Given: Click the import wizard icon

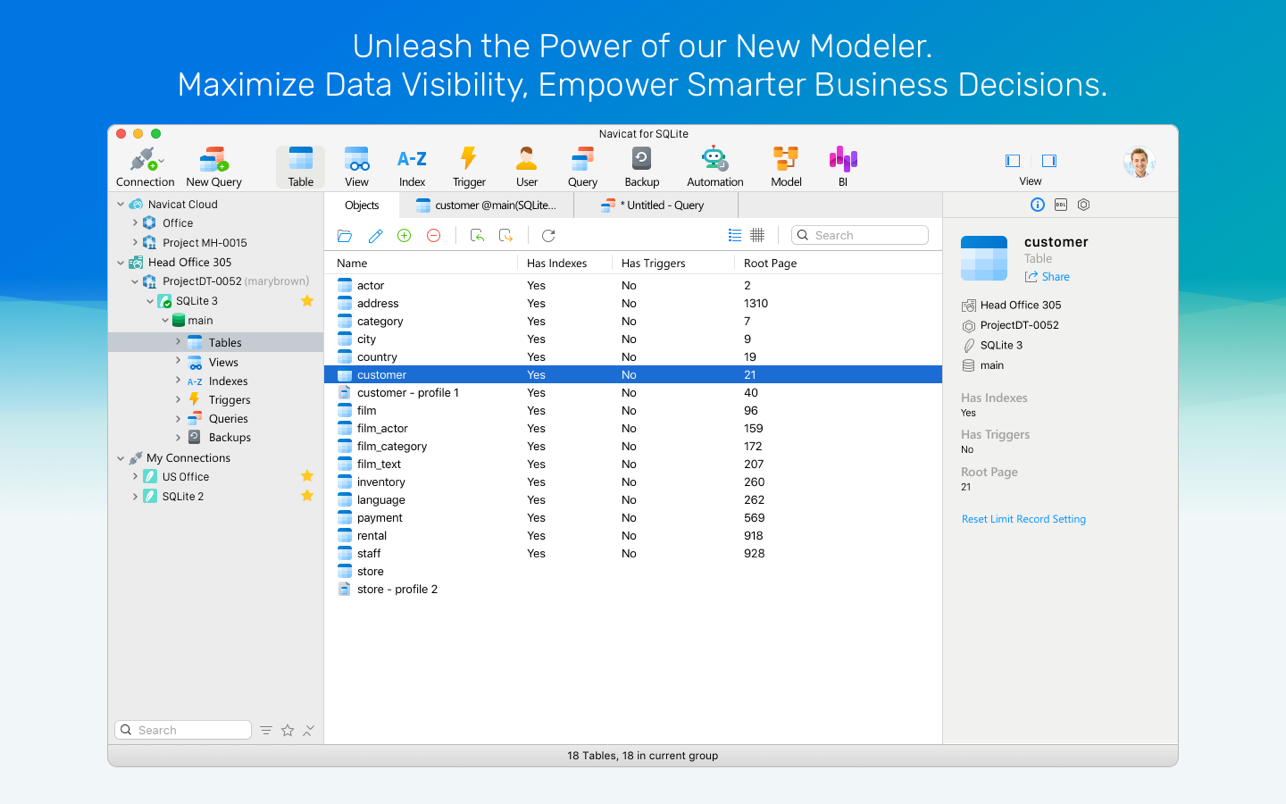Looking at the screenshot, I should point(477,235).
